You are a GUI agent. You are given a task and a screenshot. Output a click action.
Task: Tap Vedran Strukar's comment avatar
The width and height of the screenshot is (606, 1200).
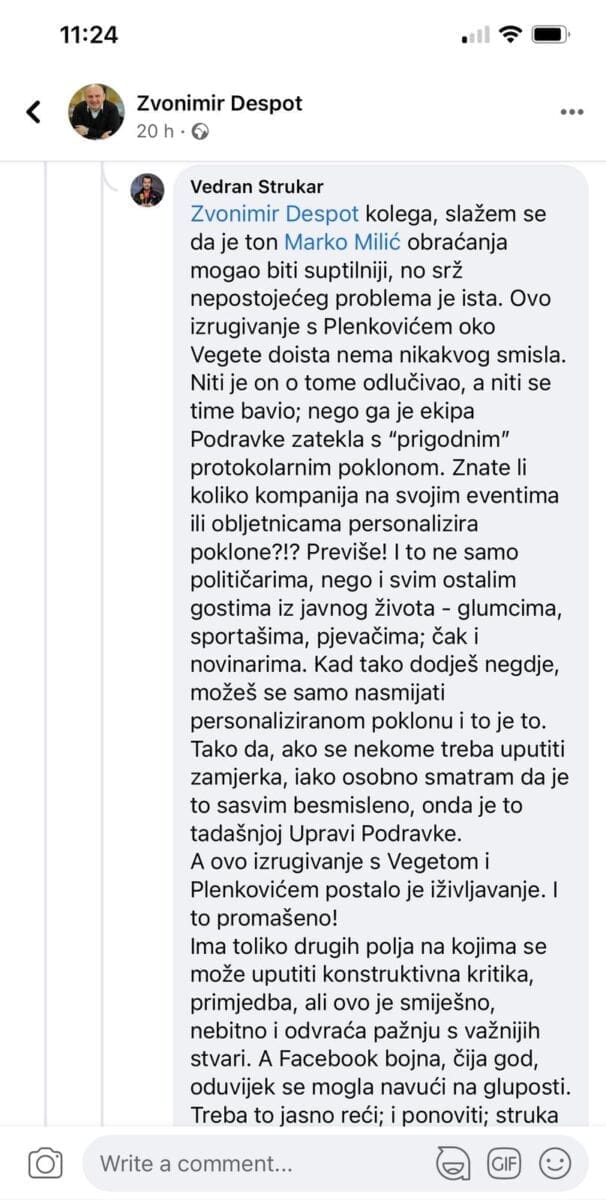(x=147, y=189)
